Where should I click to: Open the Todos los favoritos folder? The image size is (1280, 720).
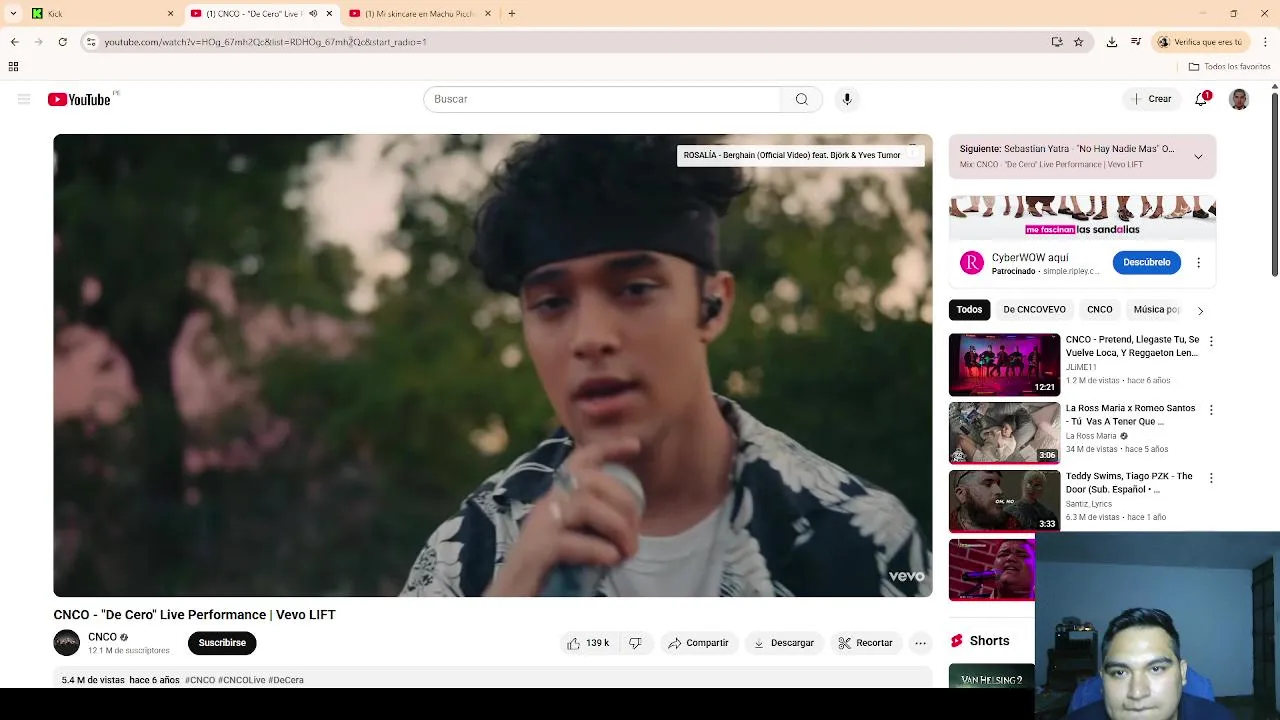1229,67
